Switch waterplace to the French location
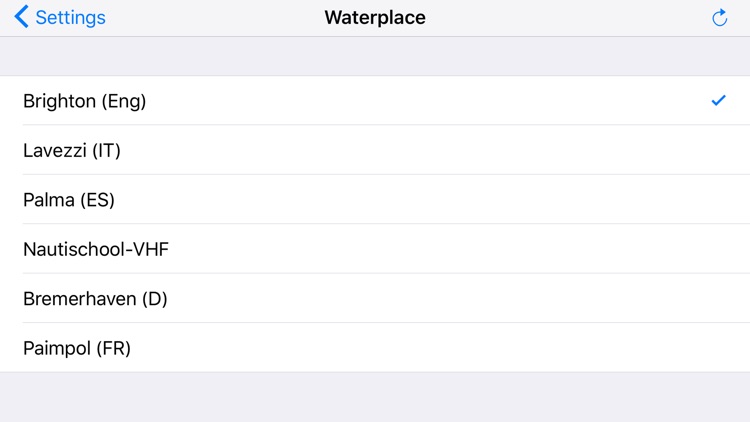This screenshot has width=750, height=422. (x=375, y=347)
